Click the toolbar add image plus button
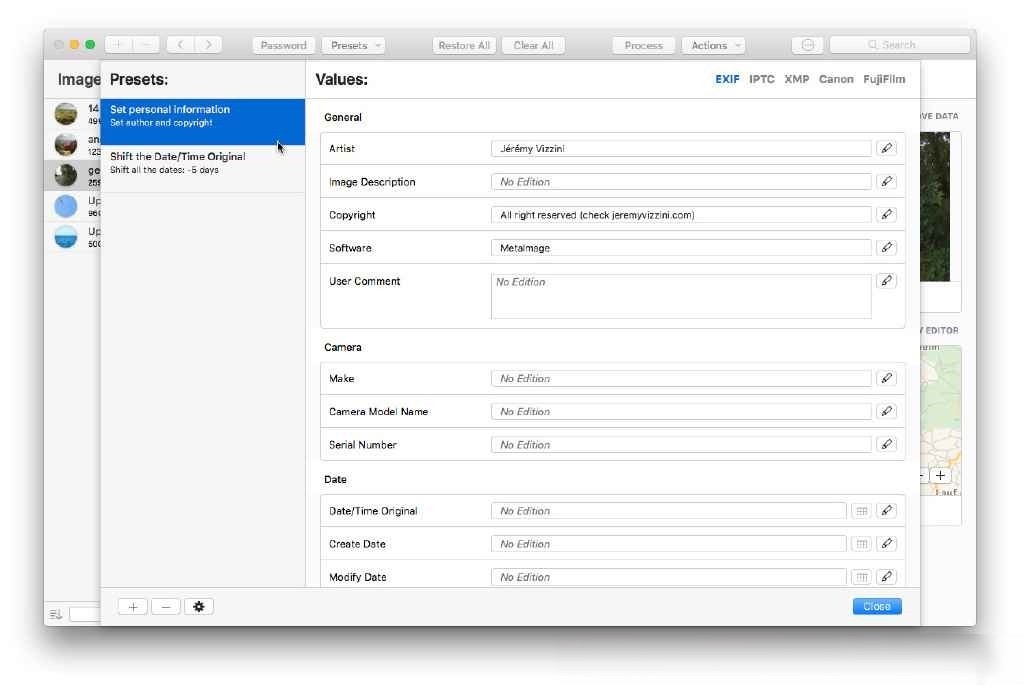1024x685 pixels. (x=118, y=44)
